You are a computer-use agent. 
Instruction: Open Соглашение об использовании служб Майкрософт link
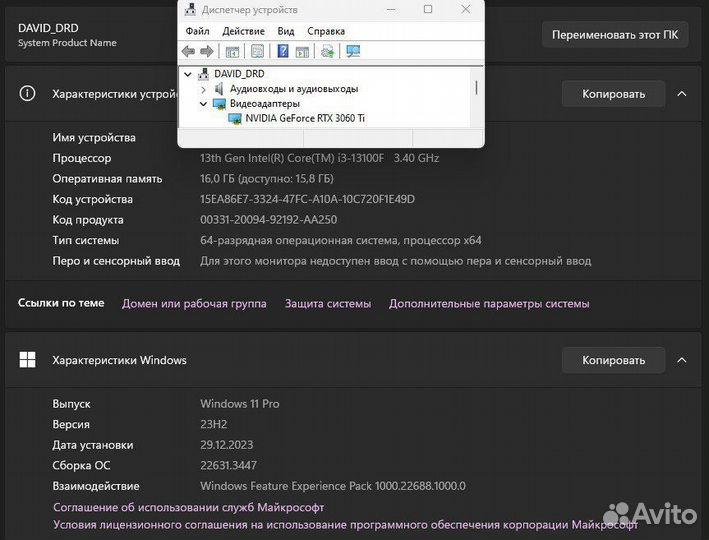pos(189,507)
